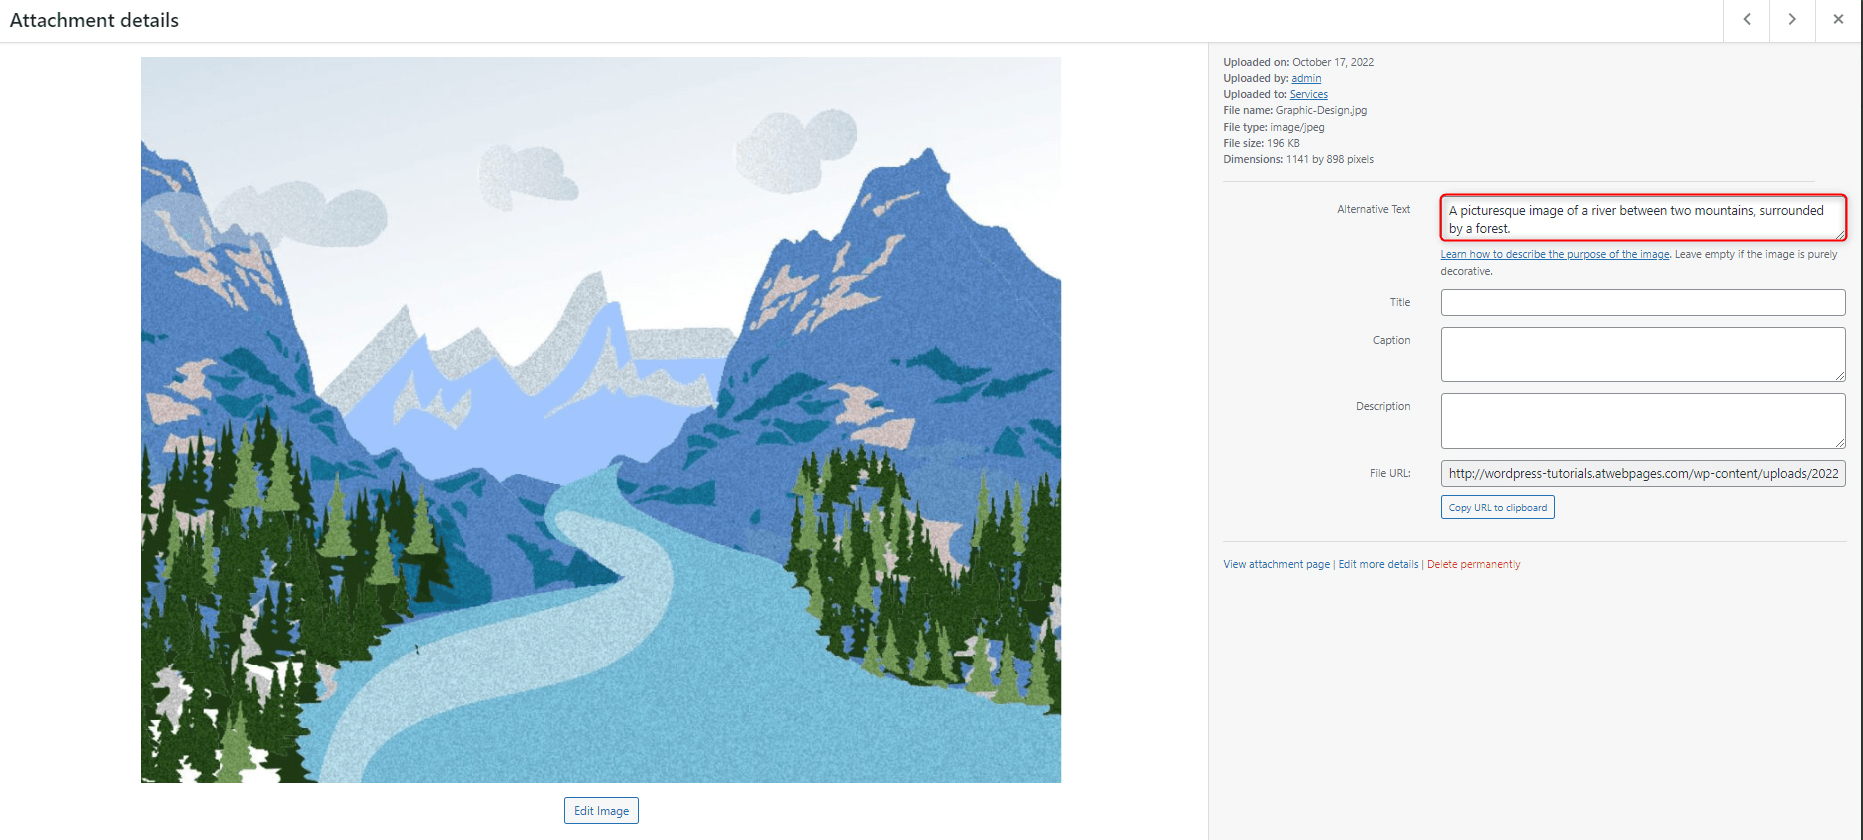Open the Edit more details link
Viewport: 1863px width, 840px height.
pyautogui.click(x=1378, y=564)
